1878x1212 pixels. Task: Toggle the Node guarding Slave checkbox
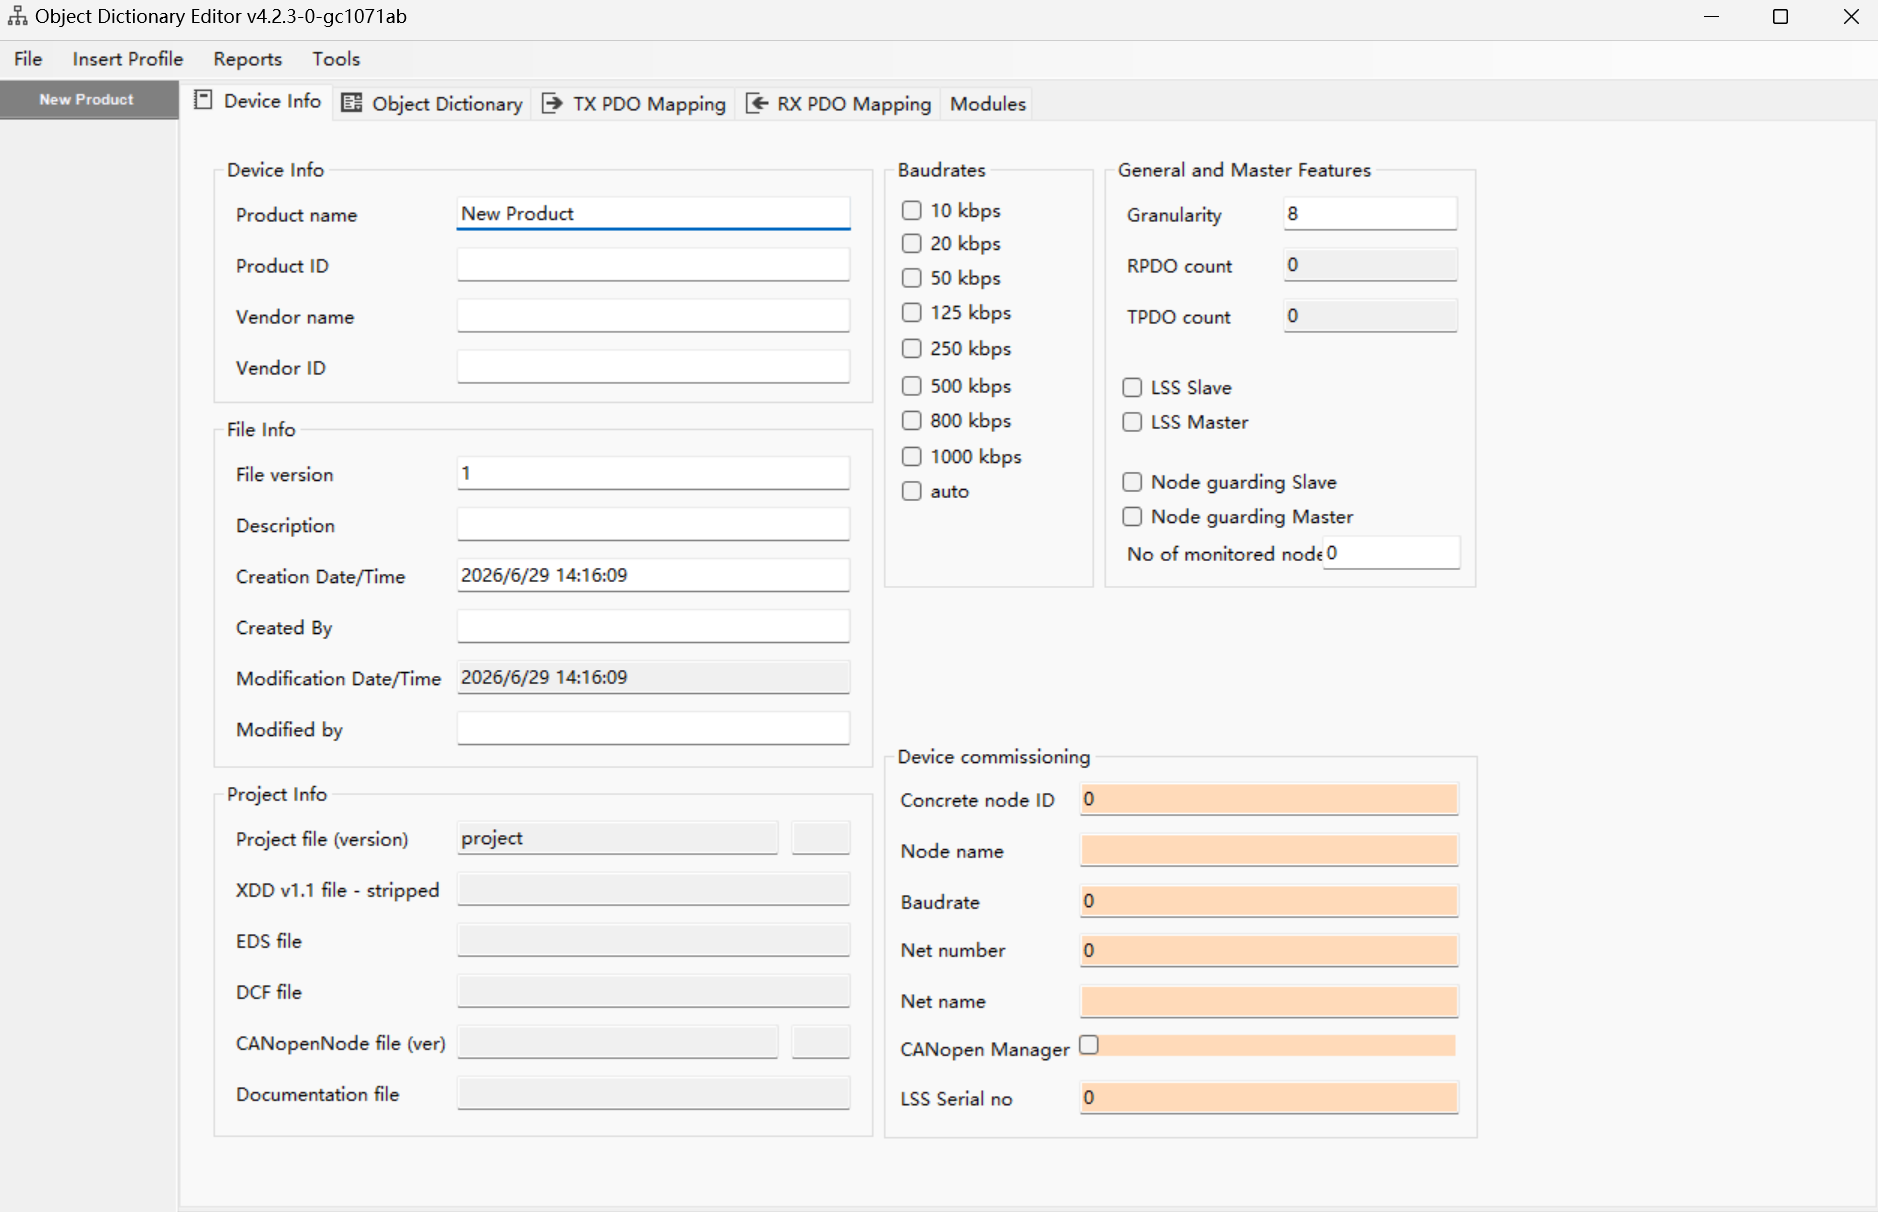pos(1132,482)
